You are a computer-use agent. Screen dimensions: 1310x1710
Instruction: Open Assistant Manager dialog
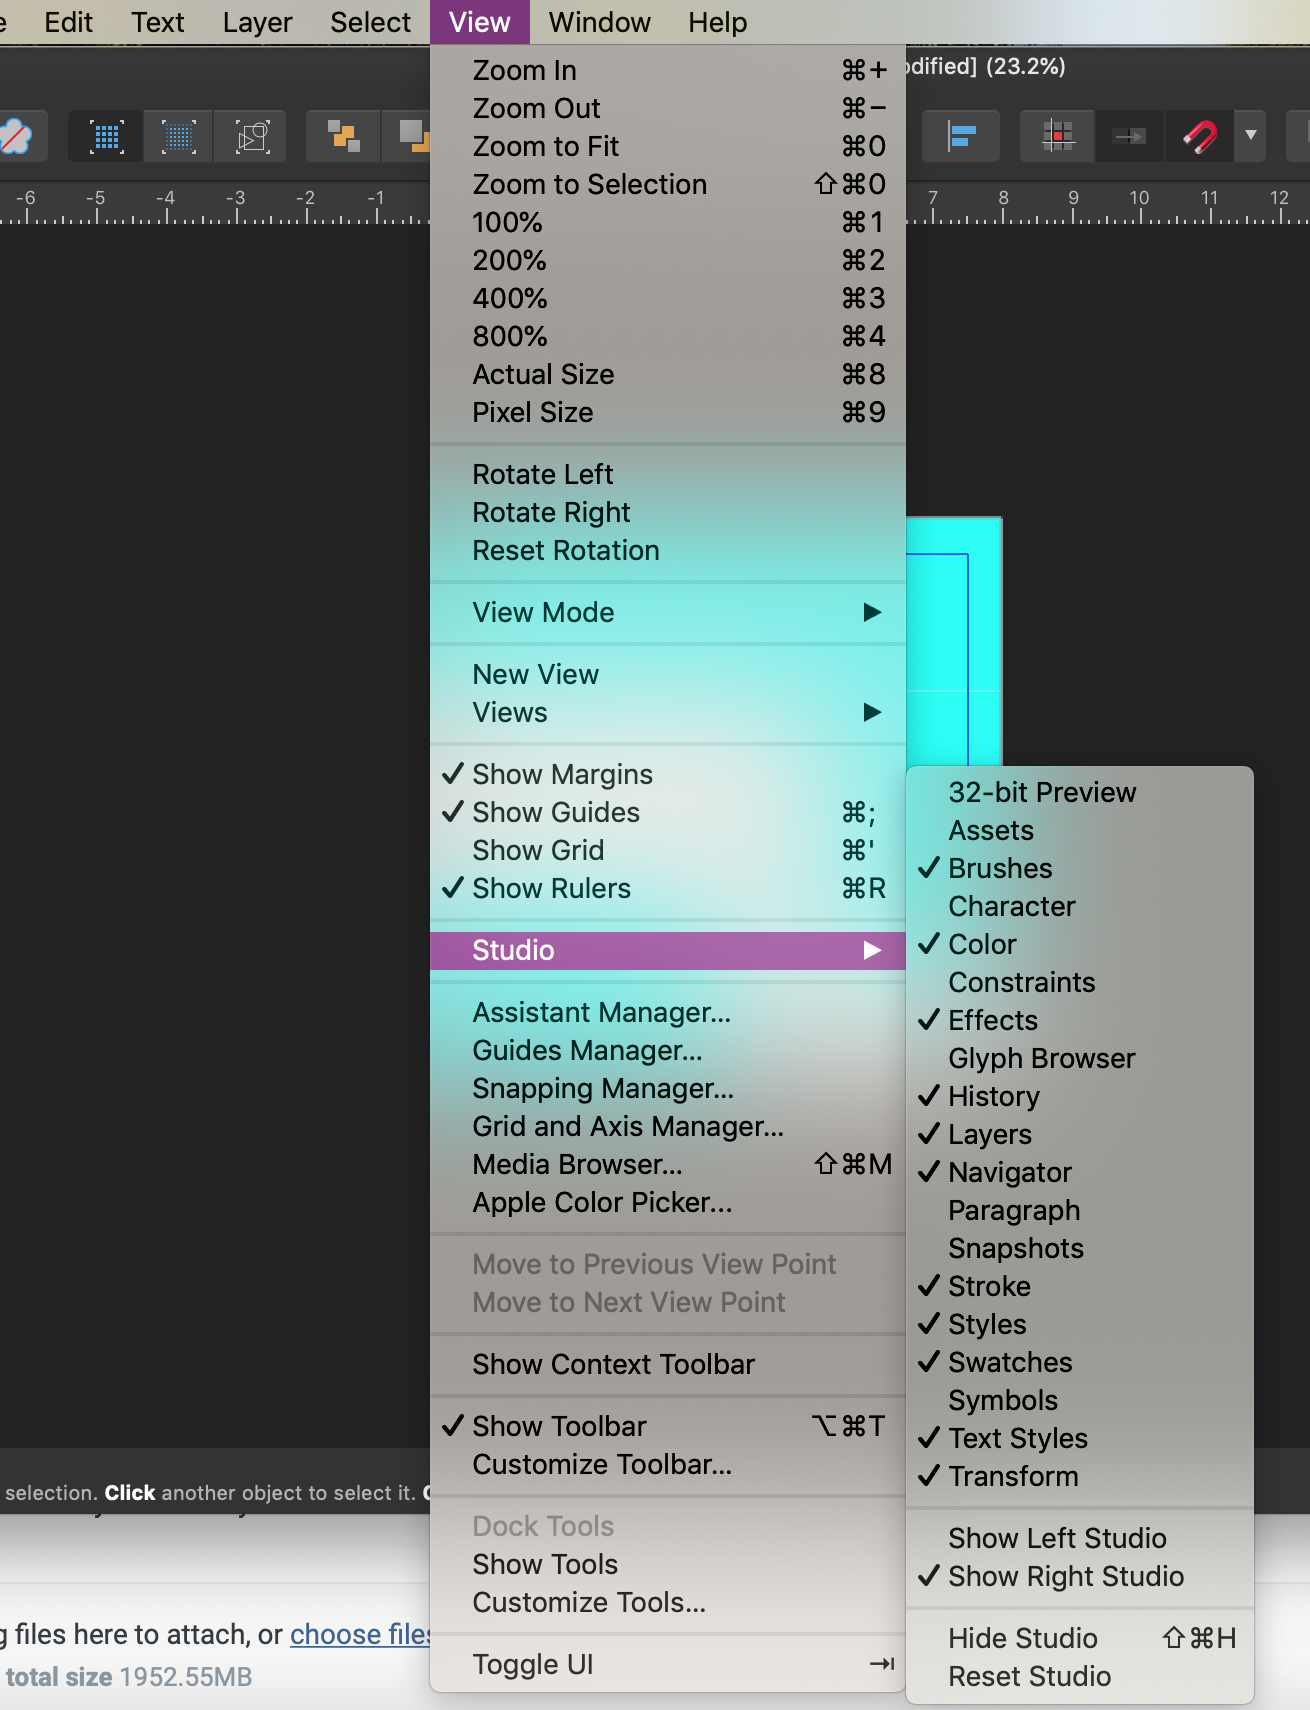(x=668, y=1012)
